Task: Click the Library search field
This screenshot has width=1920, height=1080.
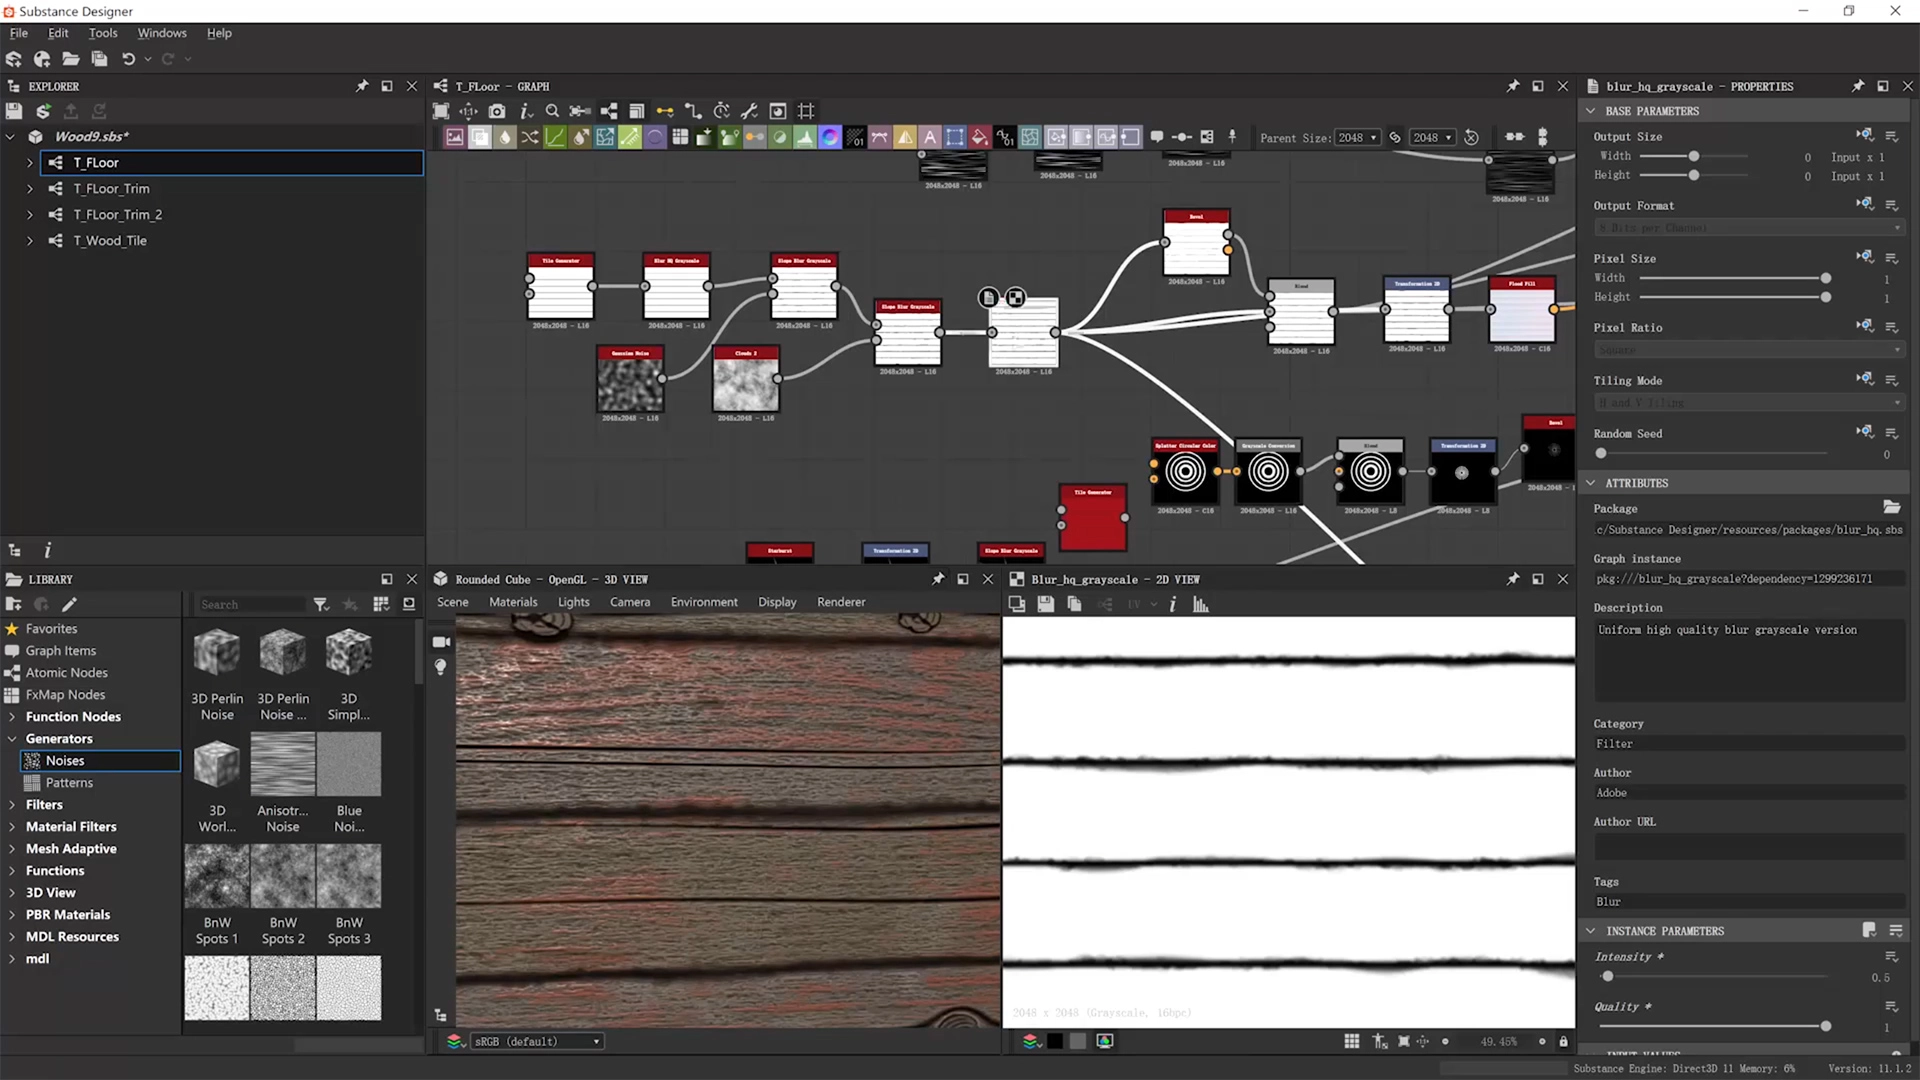Action: tap(250, 605)
